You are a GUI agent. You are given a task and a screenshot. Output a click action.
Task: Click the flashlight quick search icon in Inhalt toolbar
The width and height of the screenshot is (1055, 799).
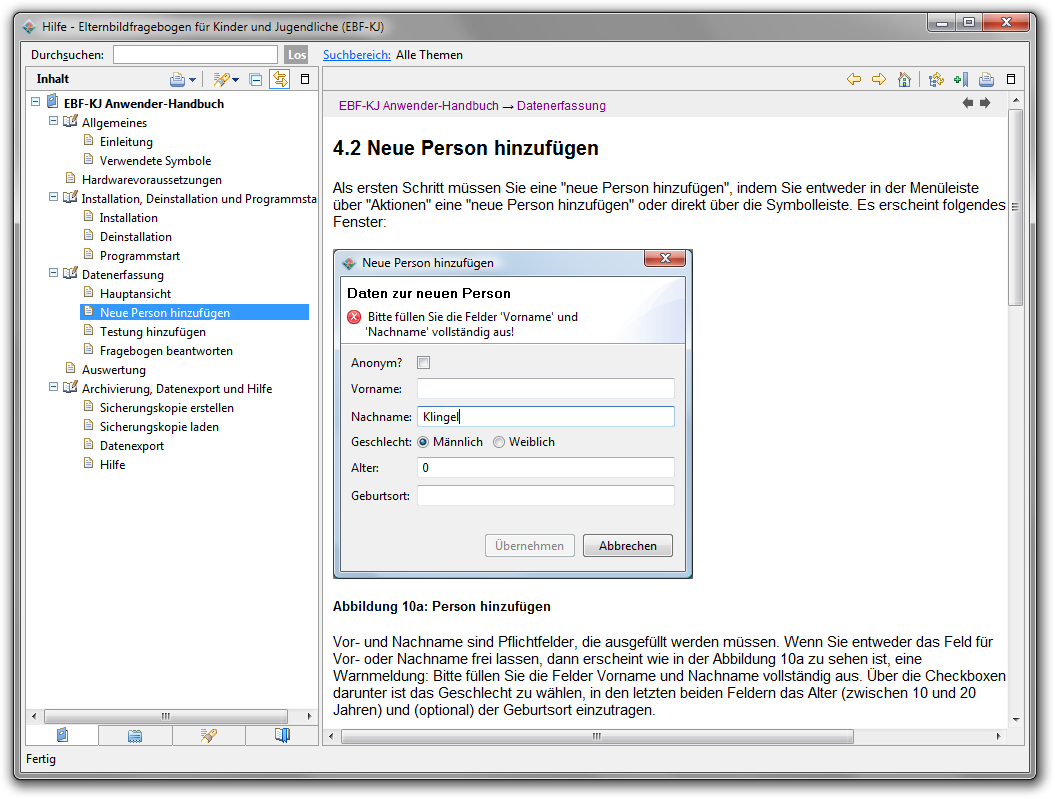(221, 79)
